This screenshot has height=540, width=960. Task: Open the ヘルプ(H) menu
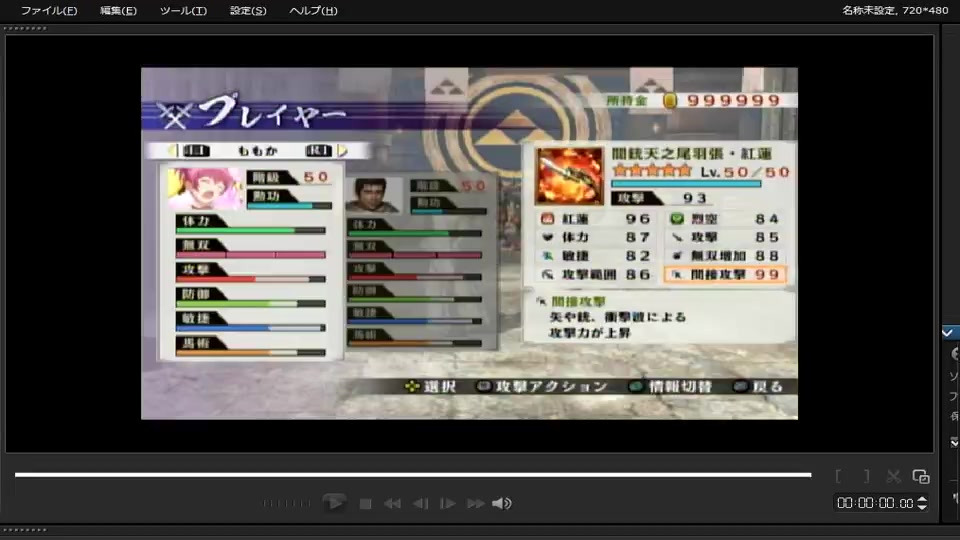[x=313, y=10]
